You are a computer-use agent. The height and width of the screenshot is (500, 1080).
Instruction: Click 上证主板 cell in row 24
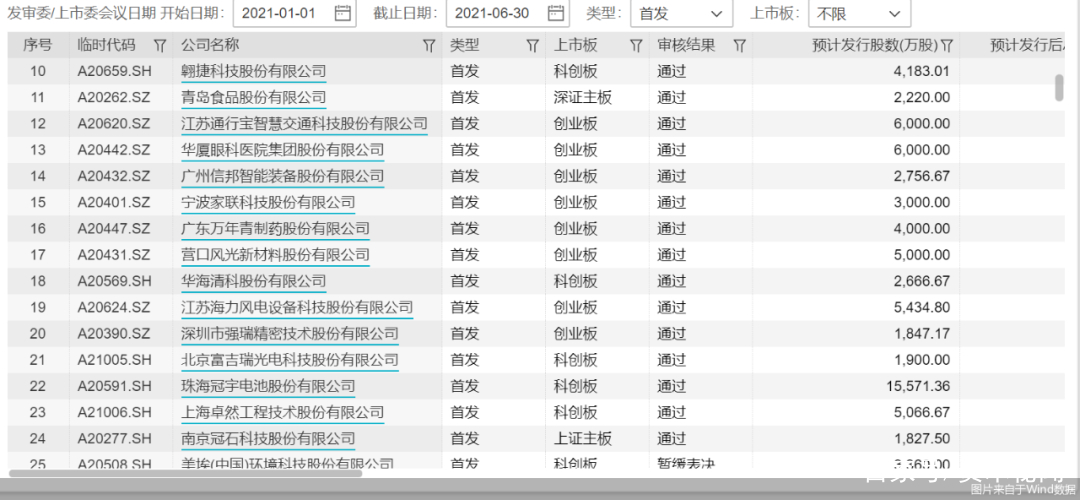pos(582,438)
